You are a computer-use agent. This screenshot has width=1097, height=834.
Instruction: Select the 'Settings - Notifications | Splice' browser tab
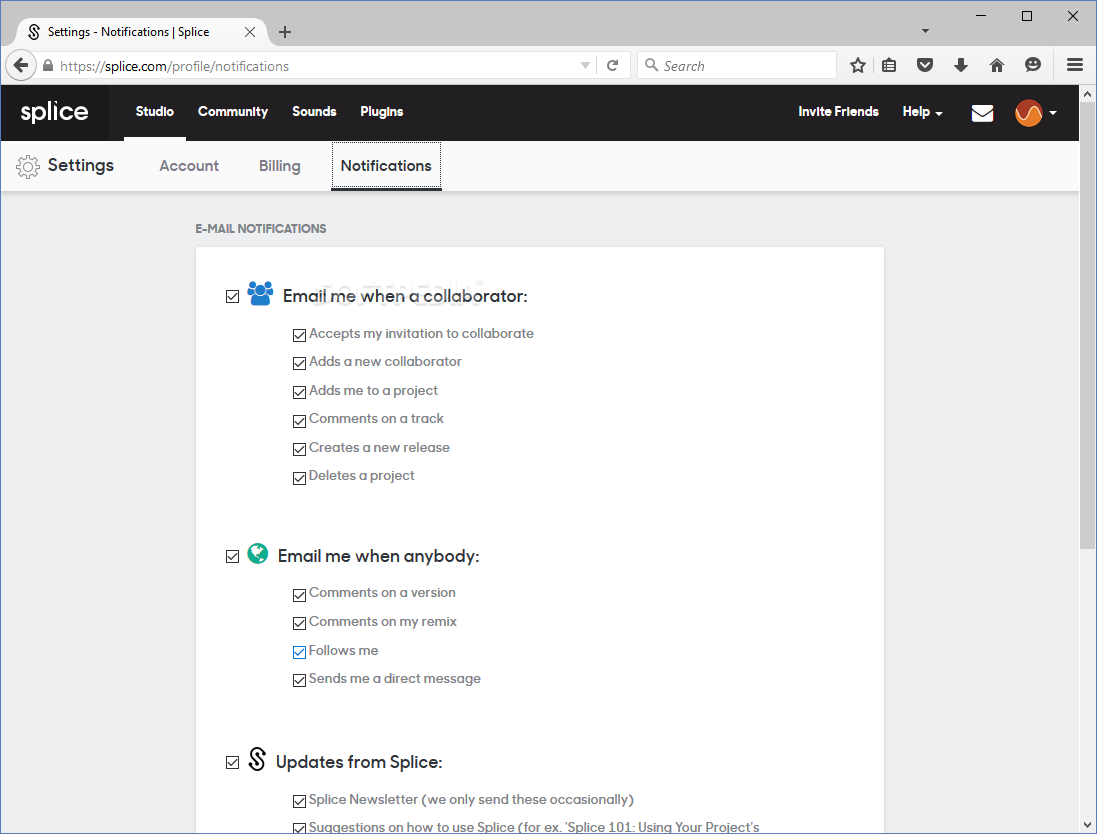coord(140,32)
